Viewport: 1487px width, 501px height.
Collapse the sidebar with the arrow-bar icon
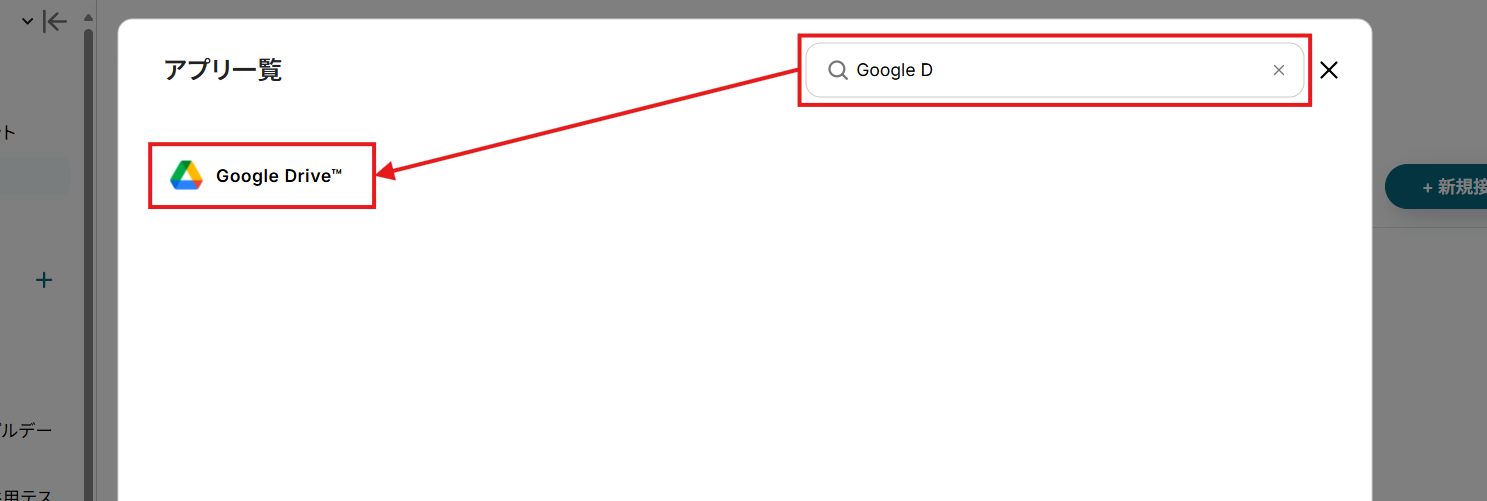tap(56, 21)
